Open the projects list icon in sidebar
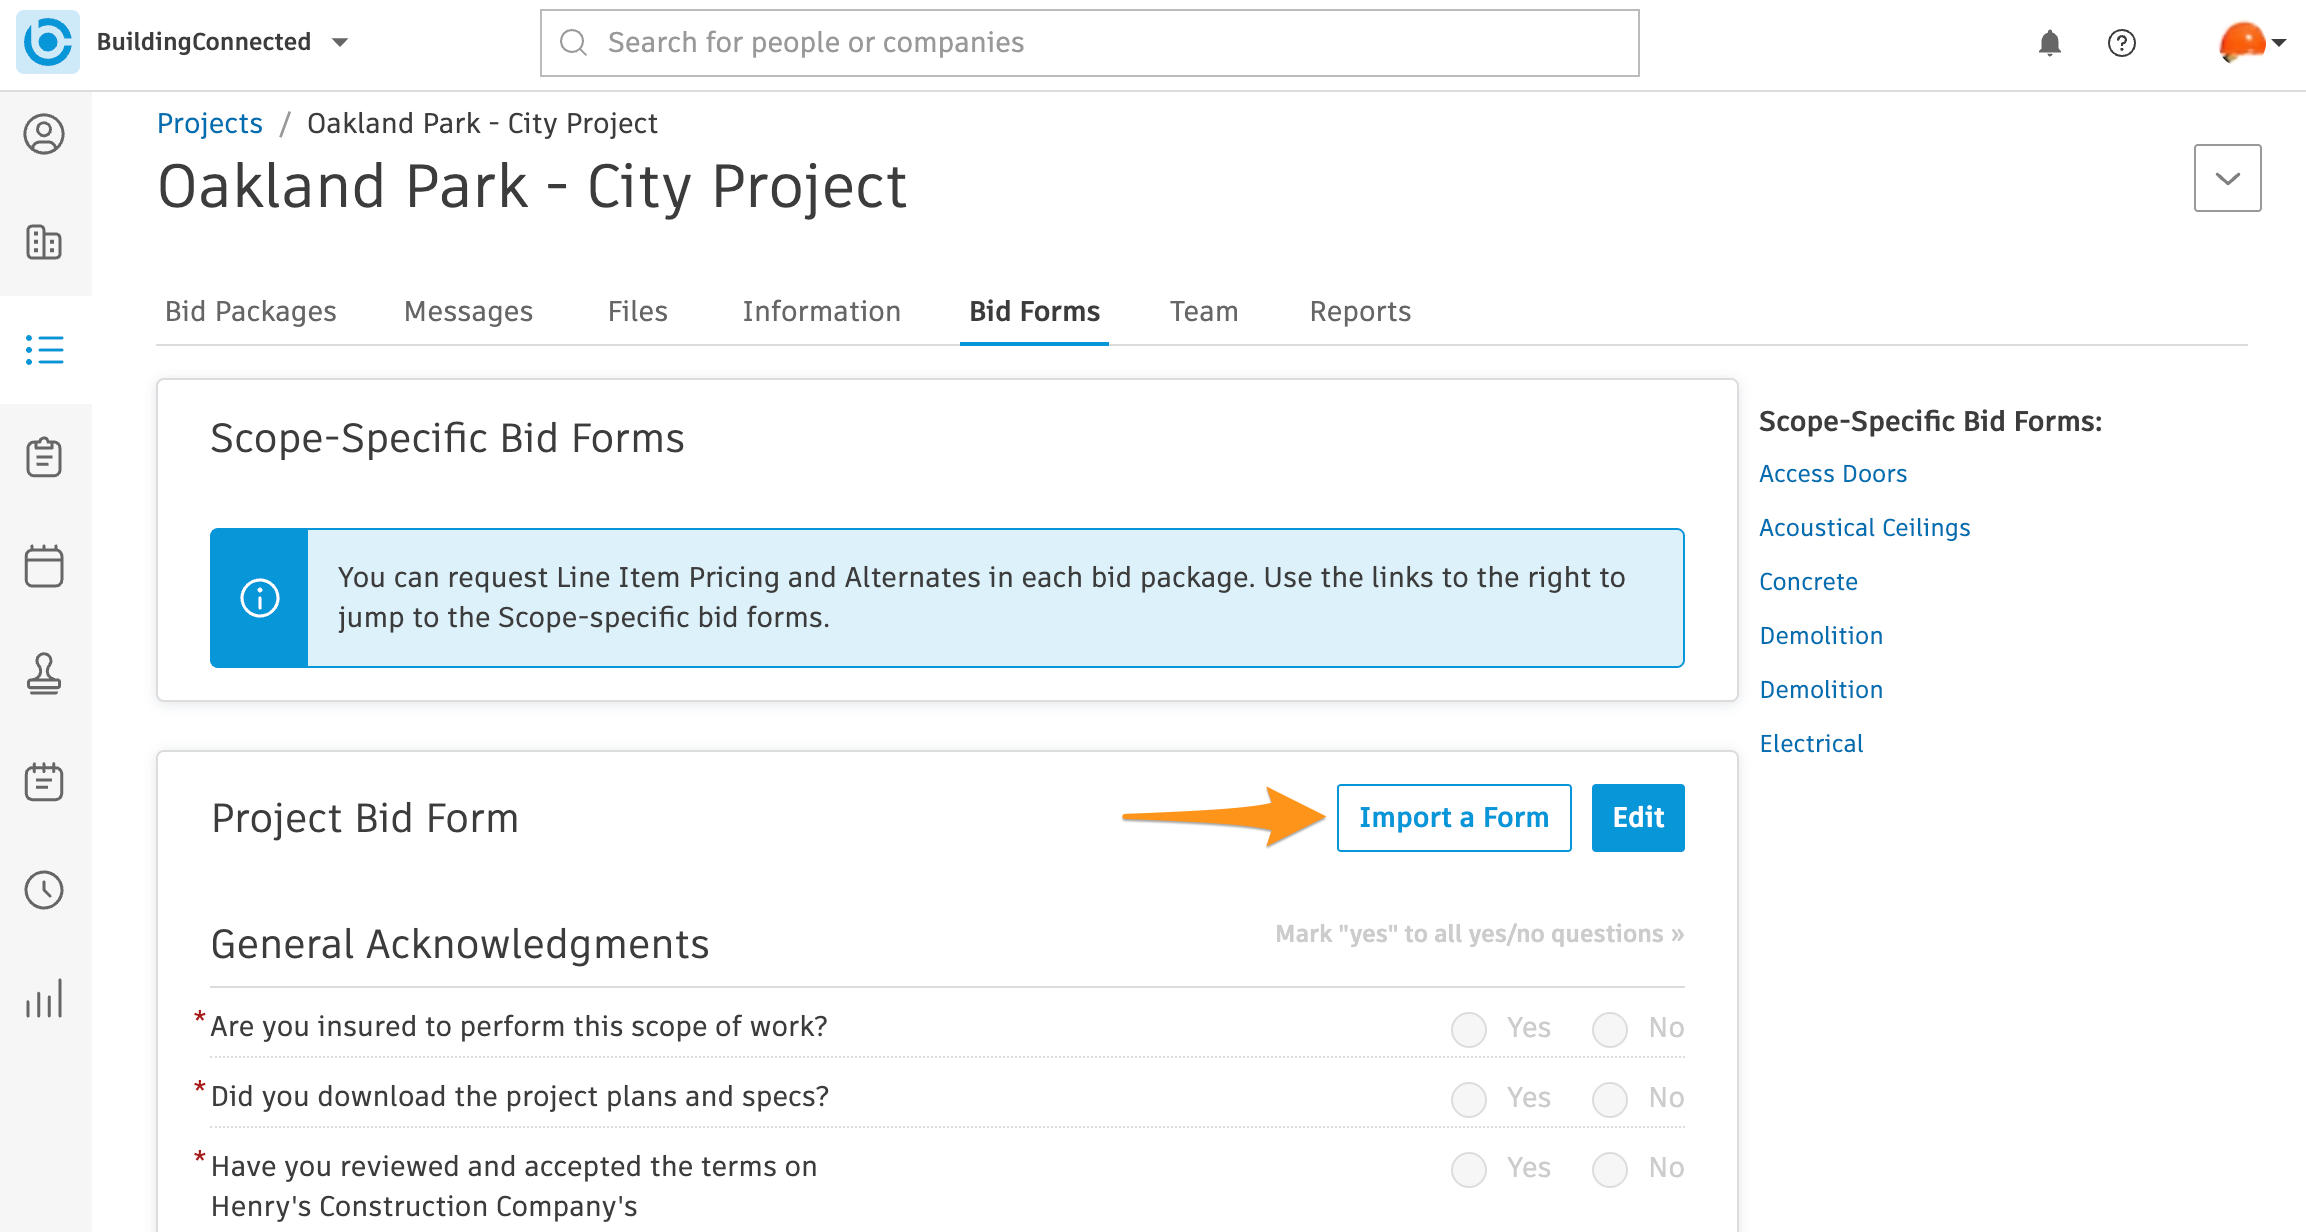Screen dimensions: 2306x1232 (44, 350)
